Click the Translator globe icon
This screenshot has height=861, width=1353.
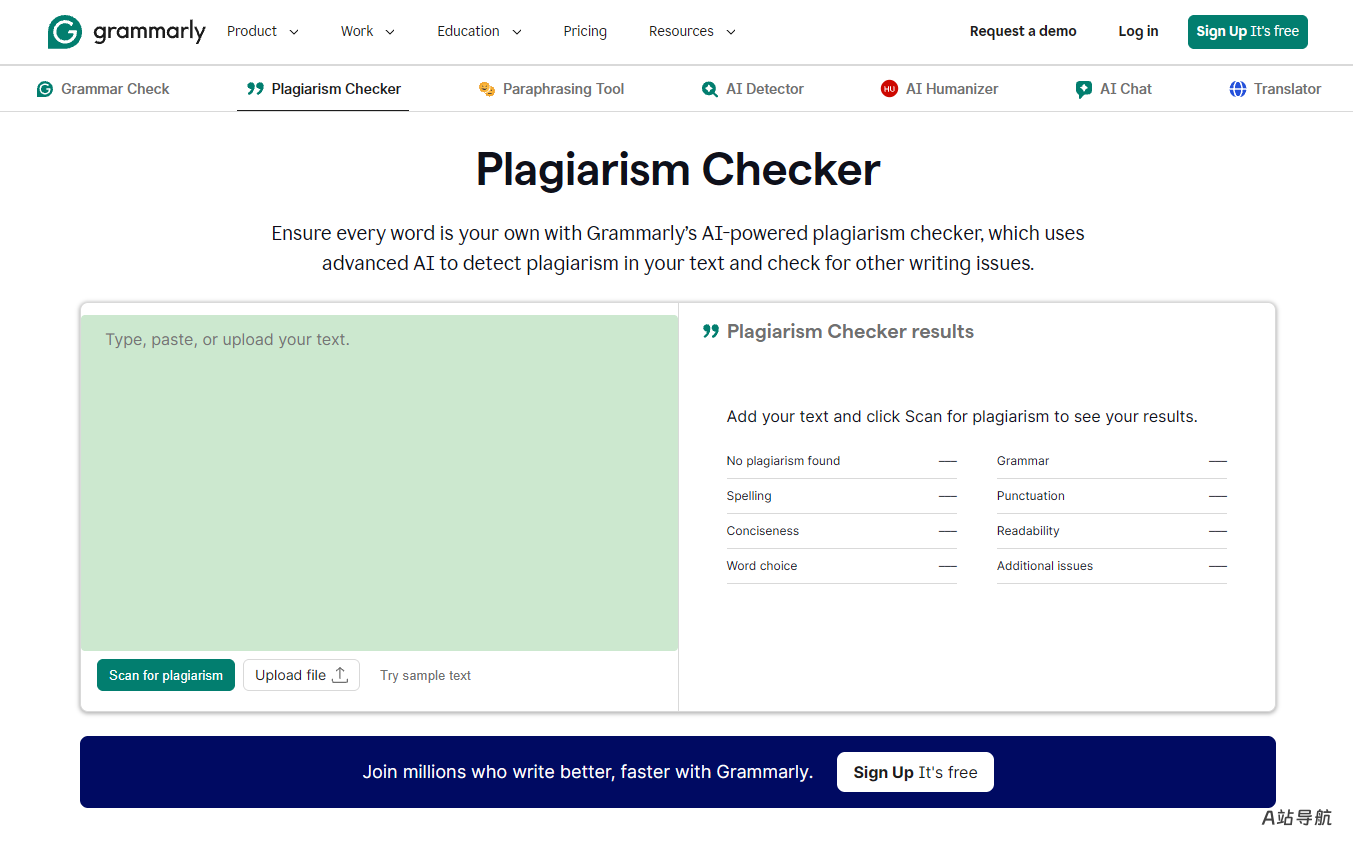pyautogui.click(x=1238, y=89)
